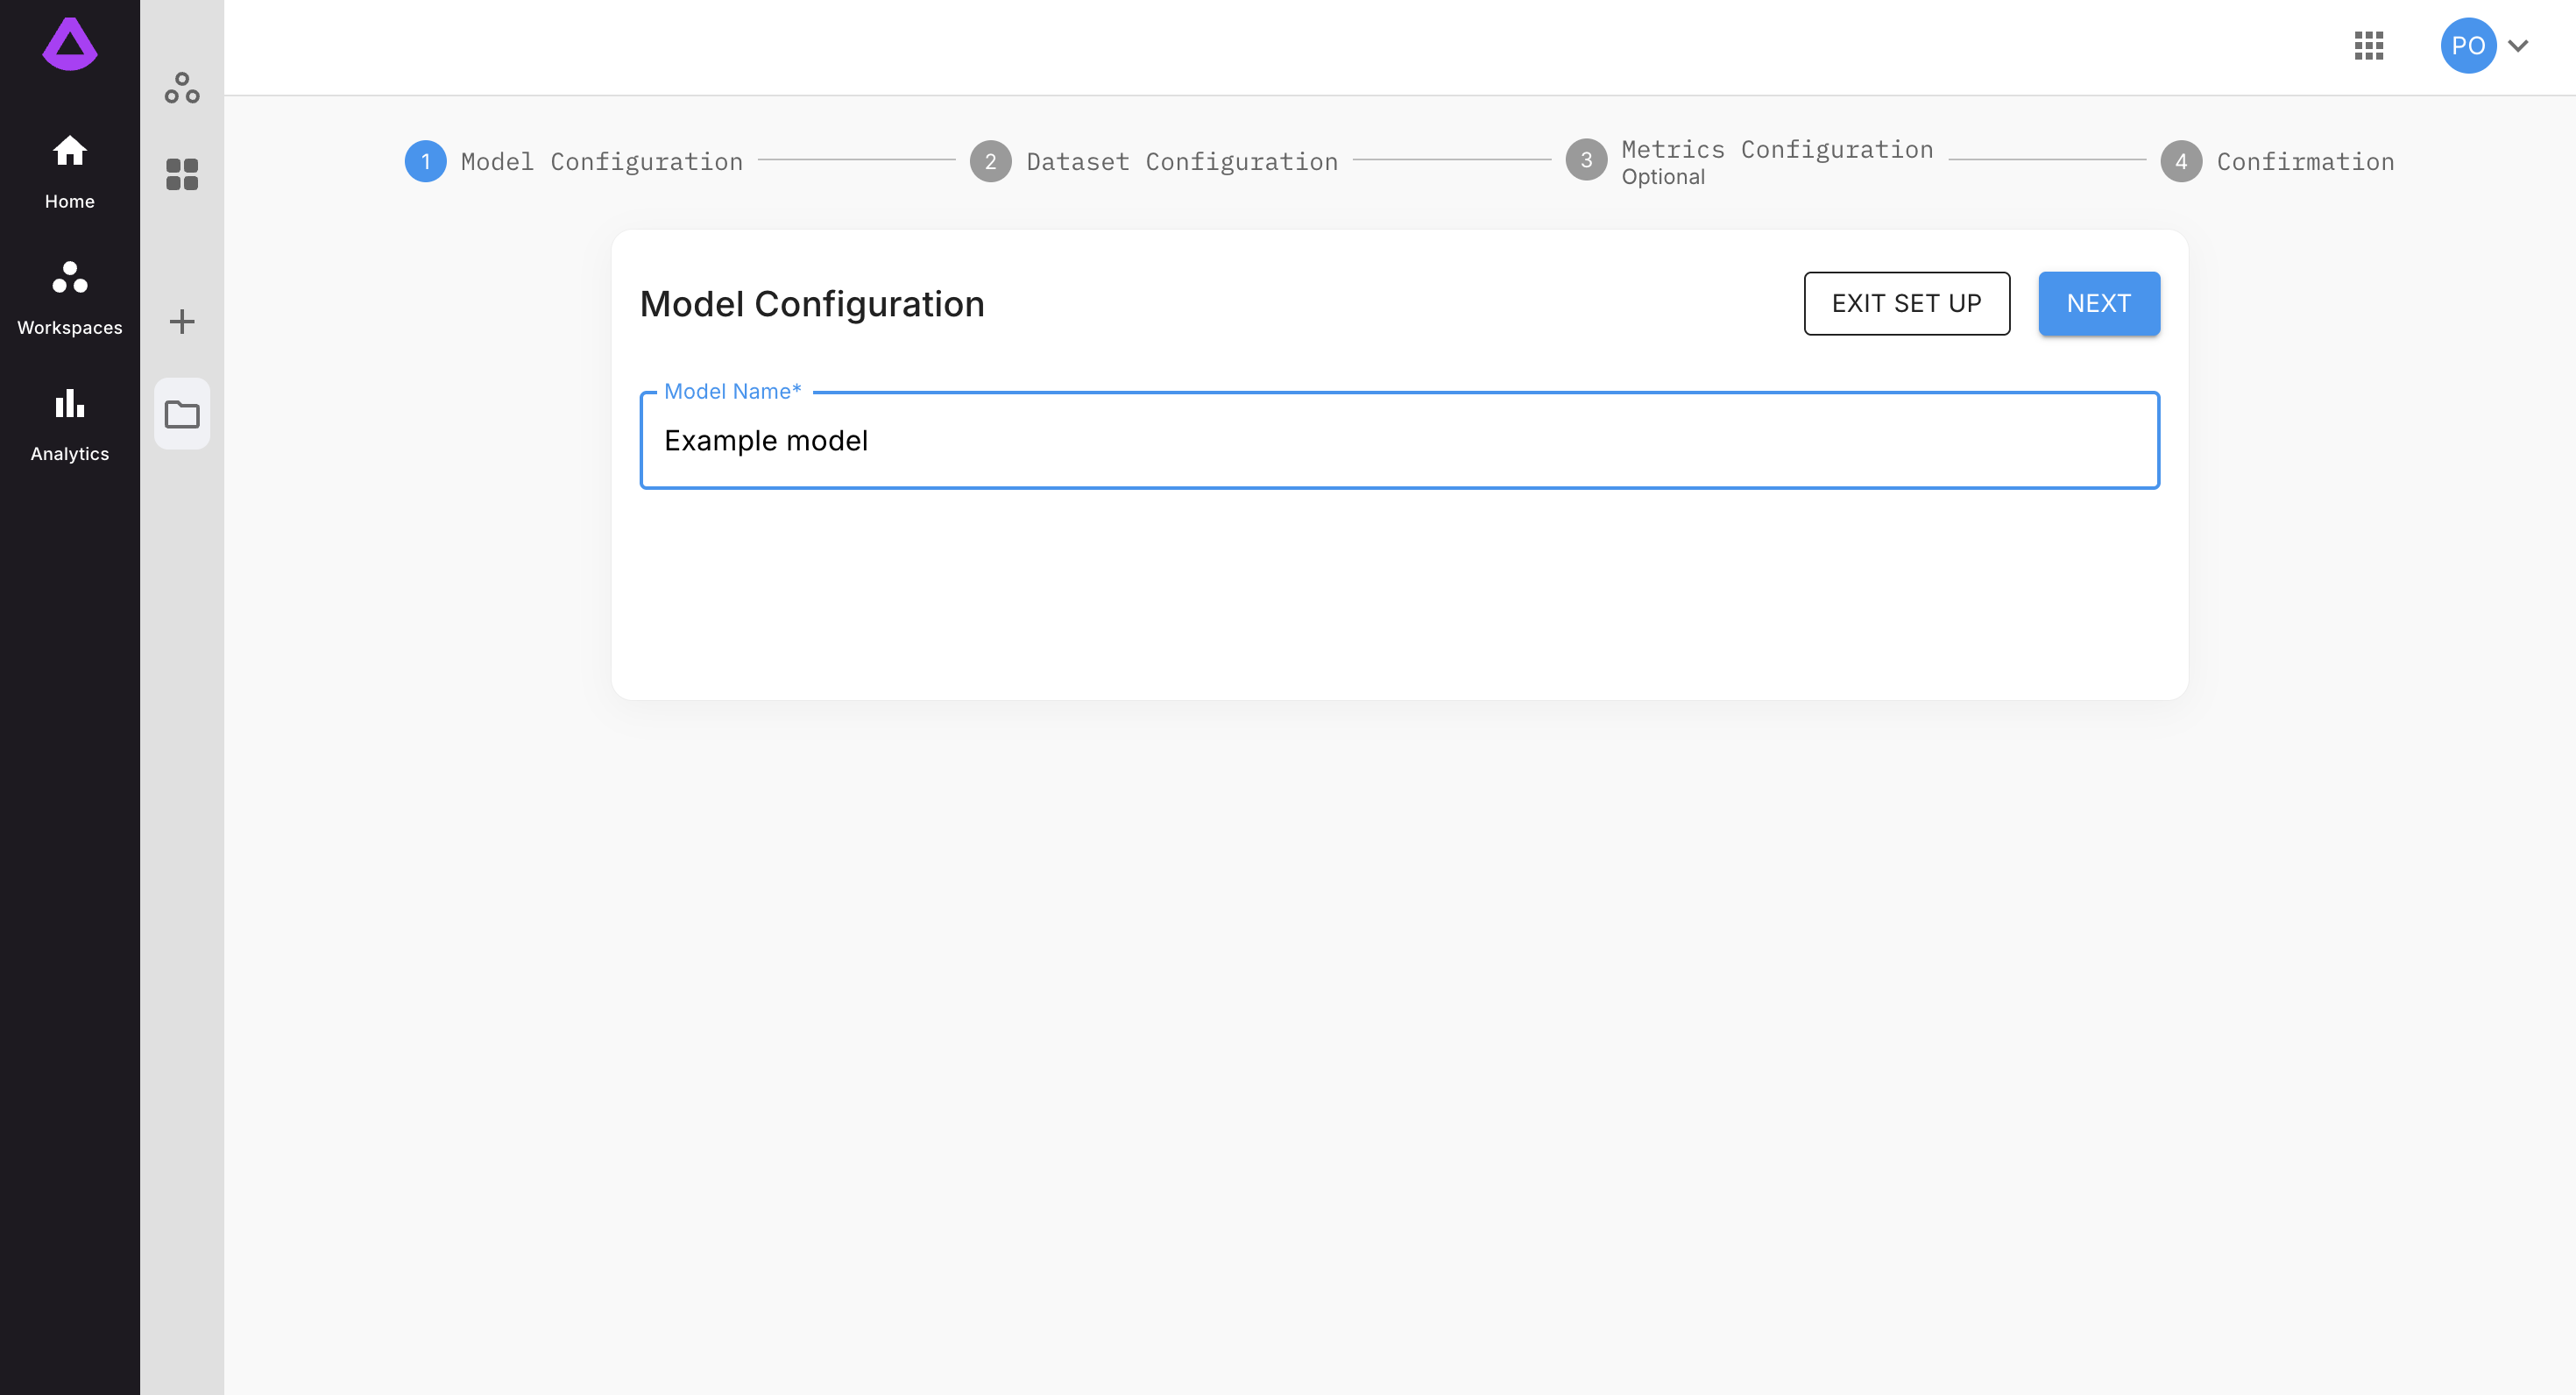Select the three-circles workspace icon
This screenshot has height=1395, width=2576.
(x=182, y=88)
